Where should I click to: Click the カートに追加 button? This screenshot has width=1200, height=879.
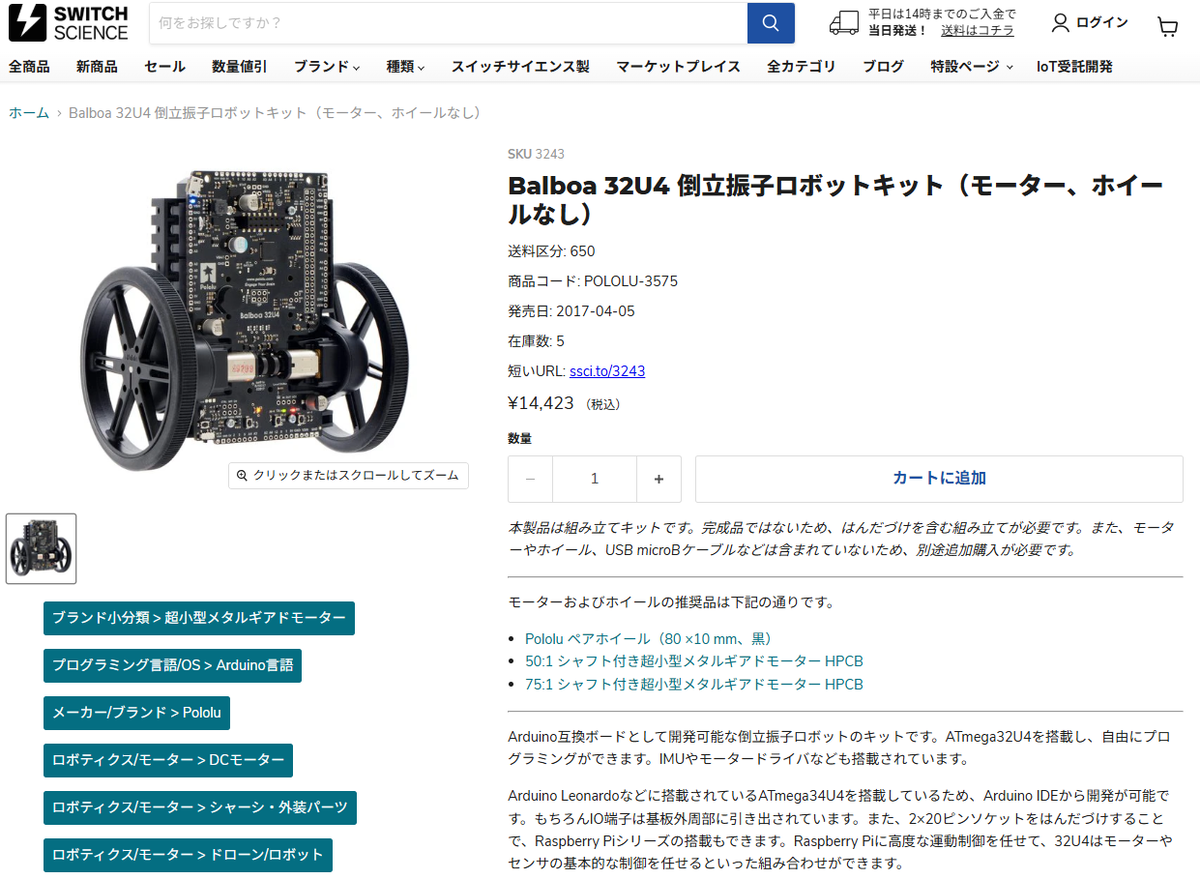click(x=939, y=479)
